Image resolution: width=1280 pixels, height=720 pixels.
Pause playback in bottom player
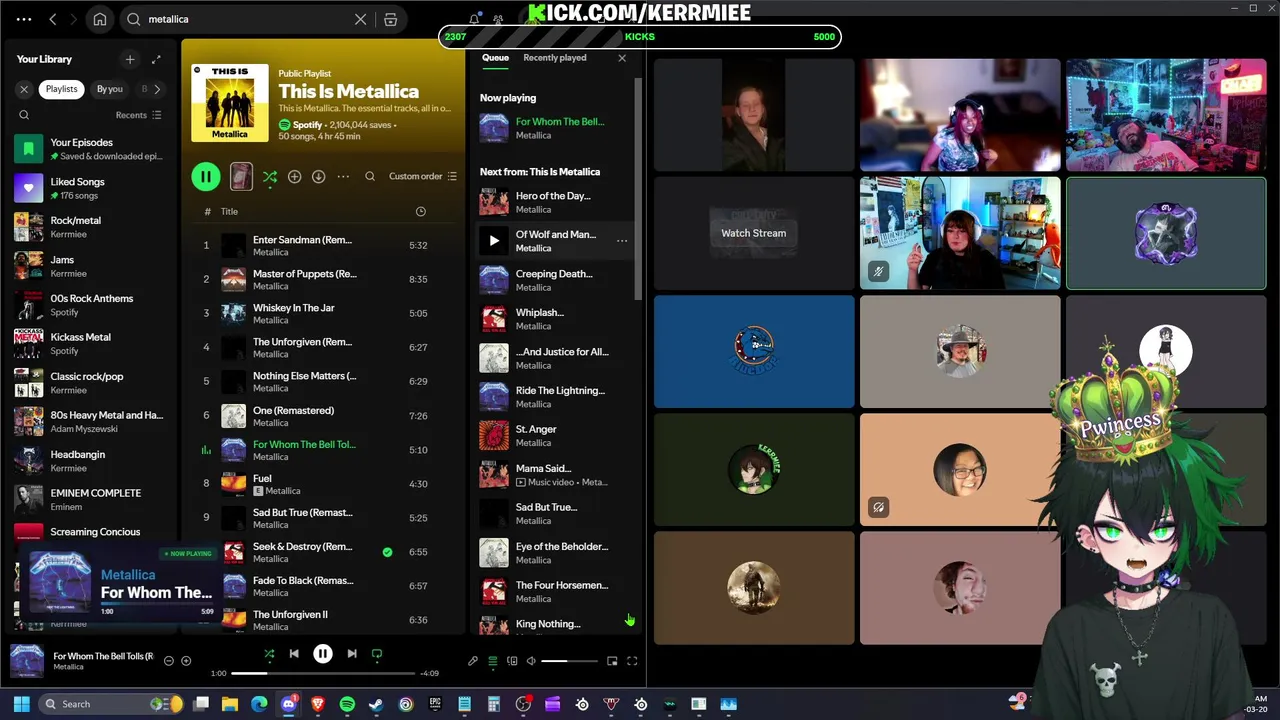pyautogui.click(x=323, y=654)
